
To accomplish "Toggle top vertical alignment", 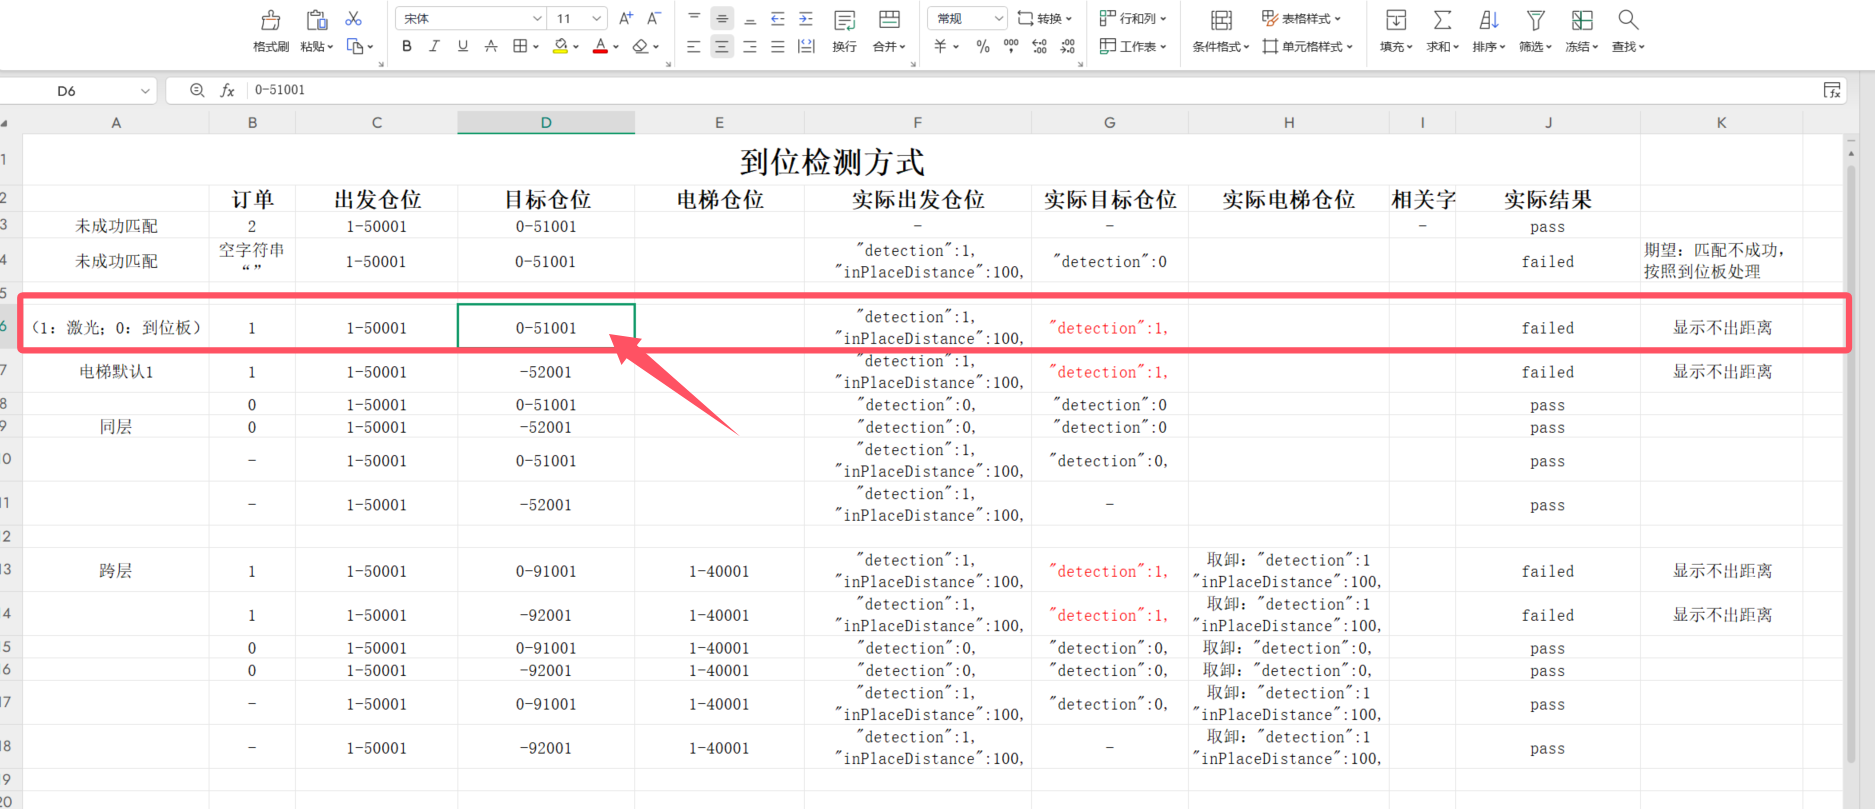I will click(694, 18).
